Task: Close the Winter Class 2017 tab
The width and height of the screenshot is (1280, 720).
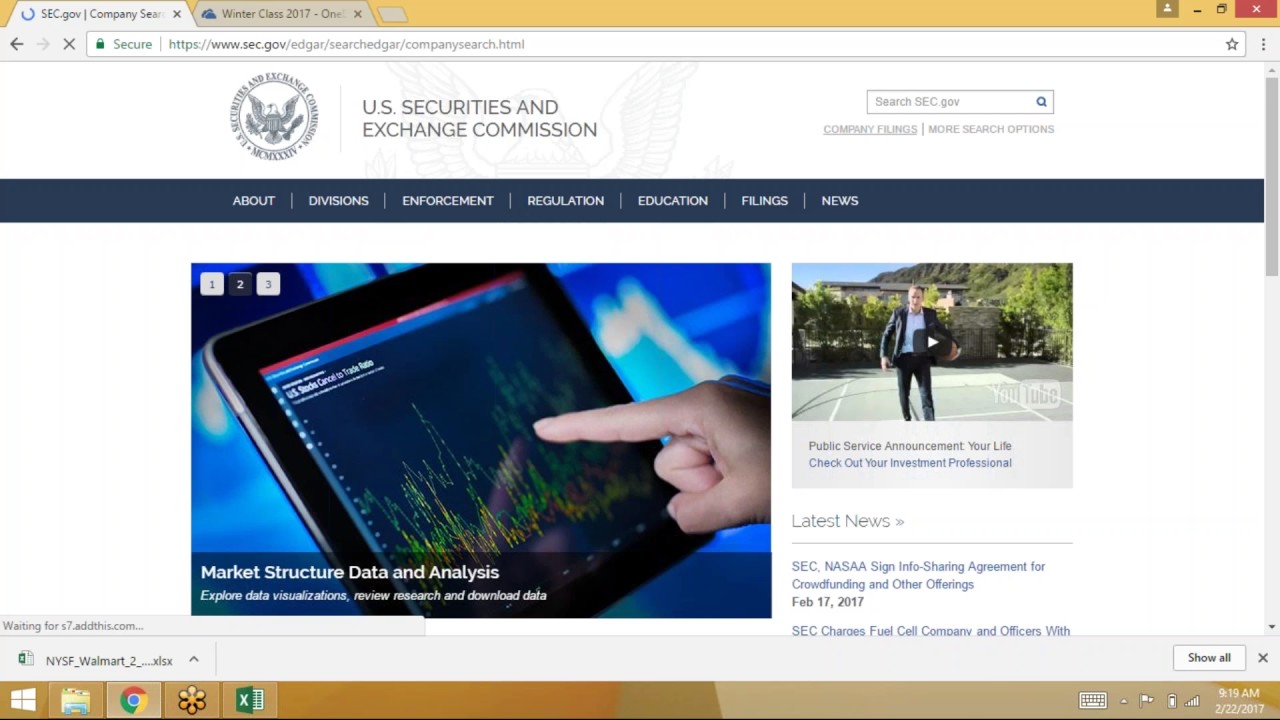Action: tap(357, 14)
